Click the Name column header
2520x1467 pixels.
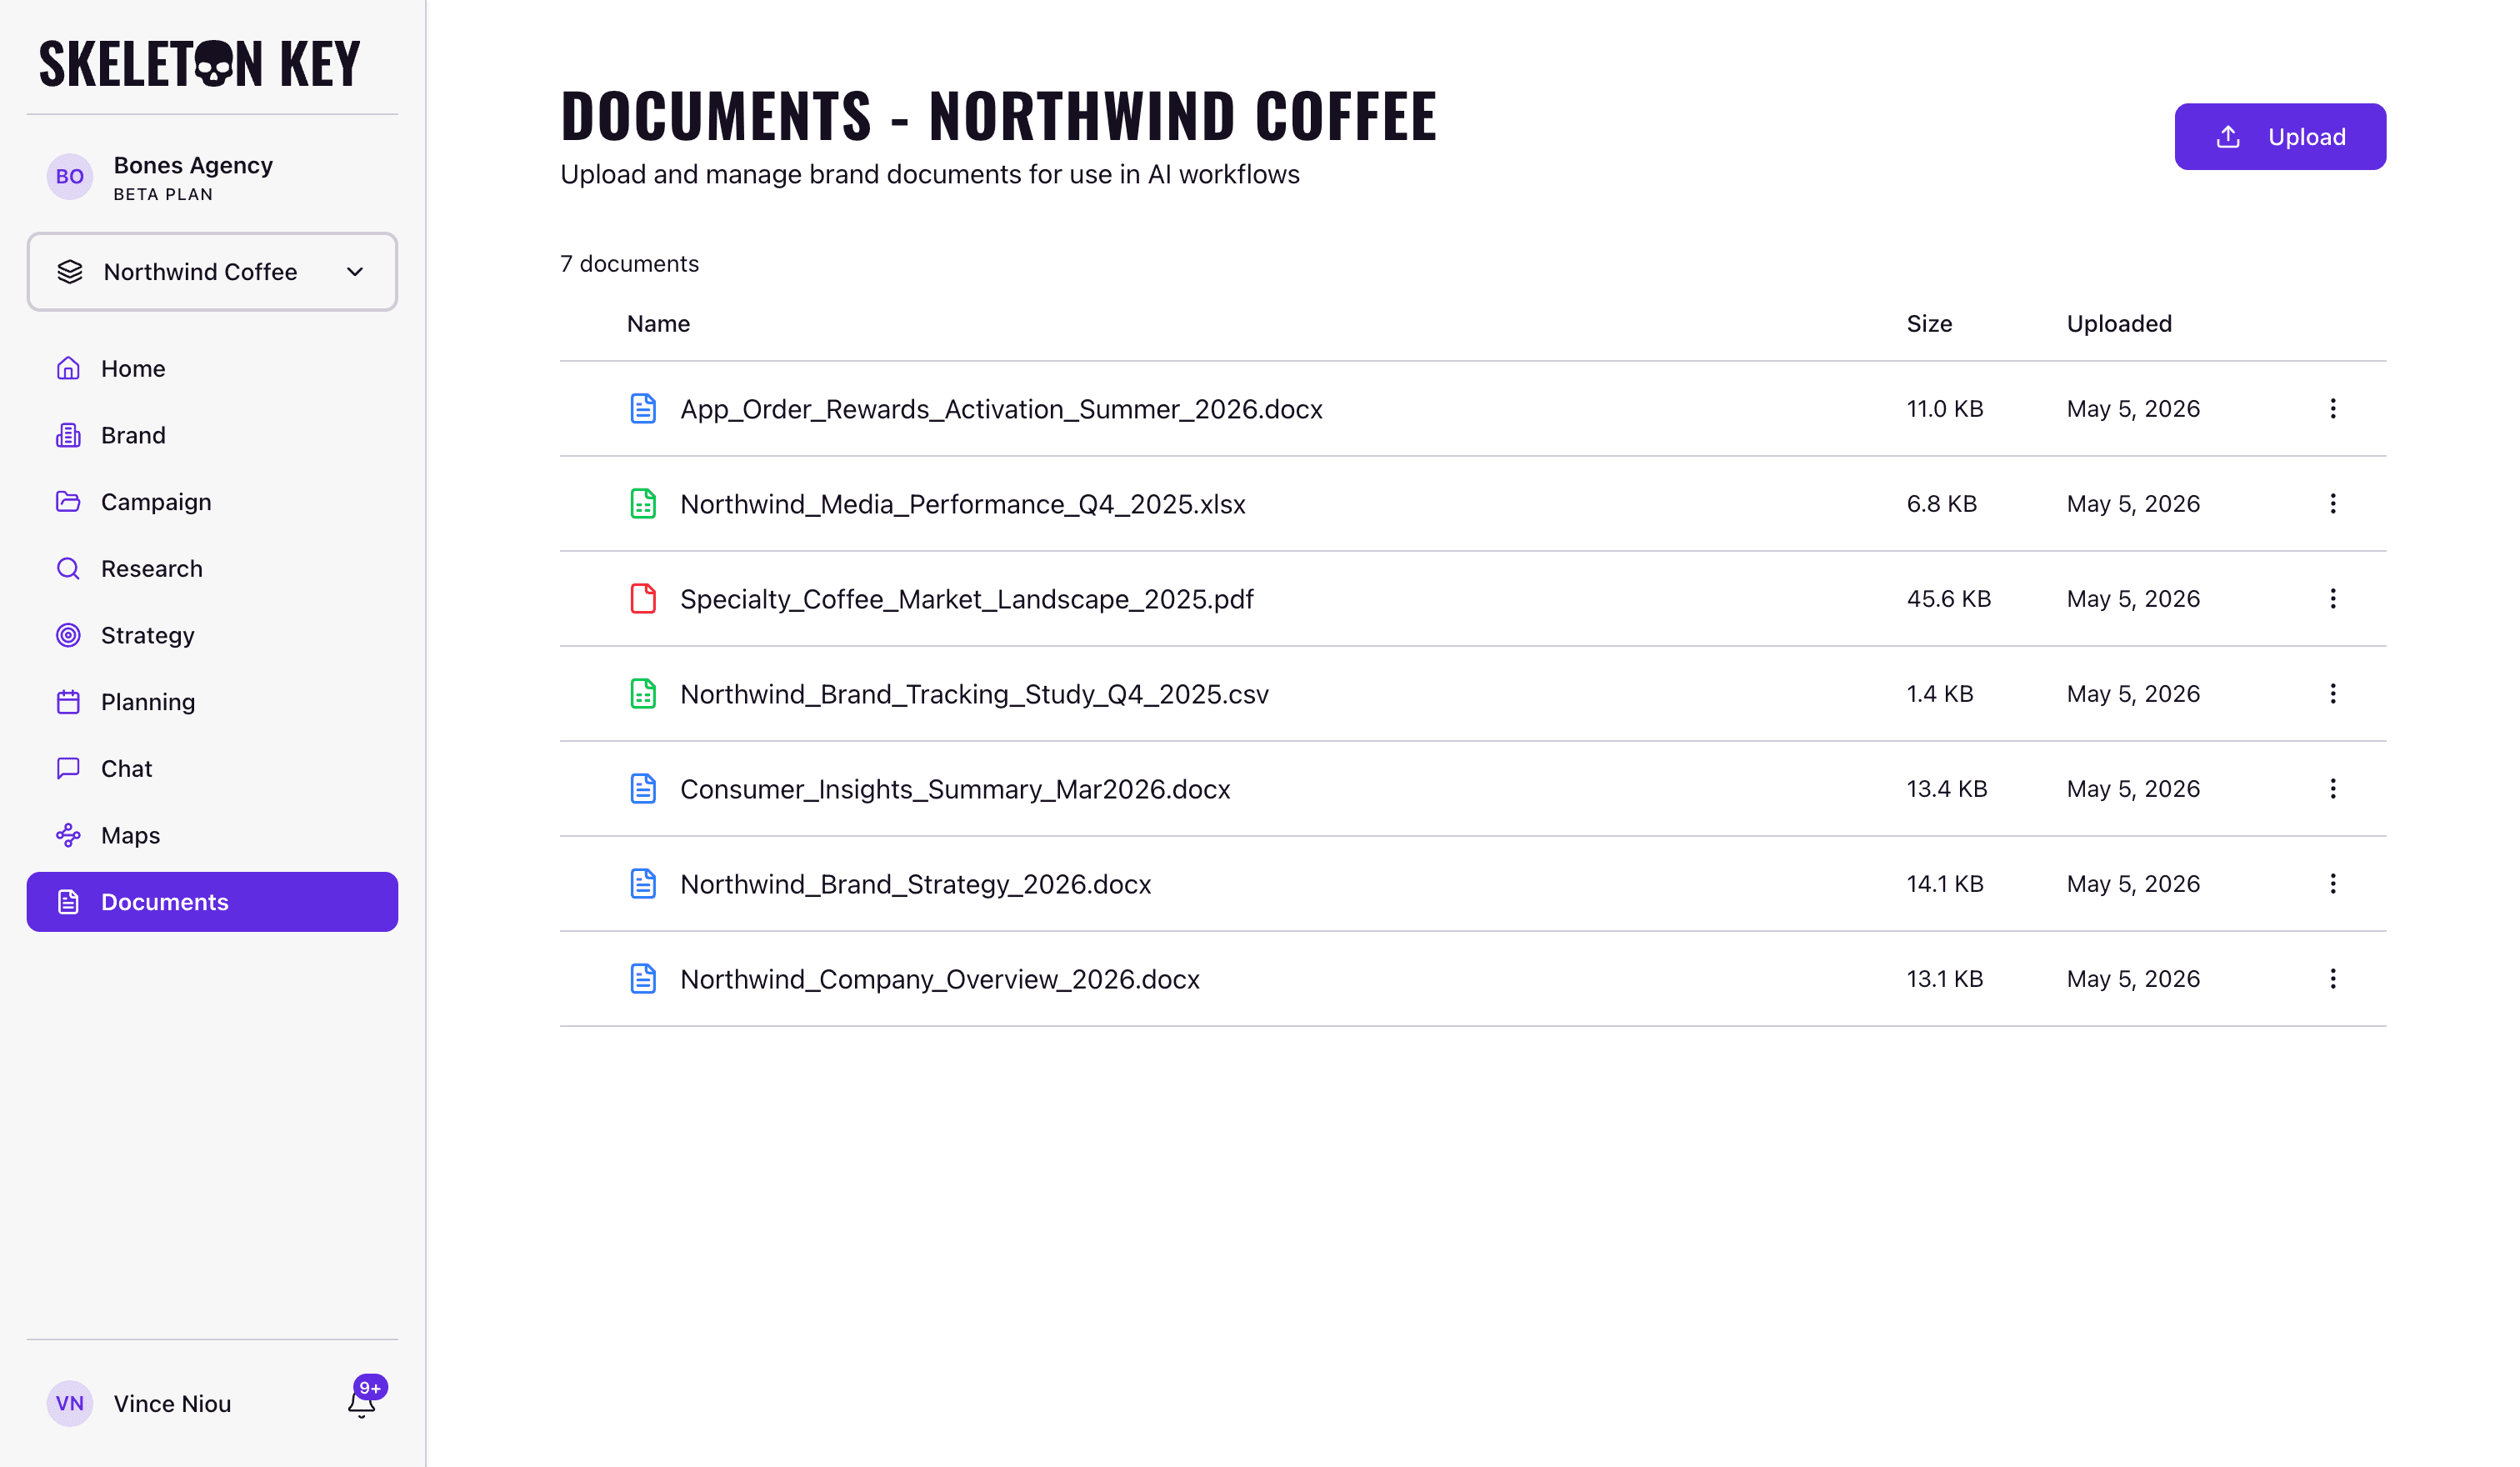point(658,324)
